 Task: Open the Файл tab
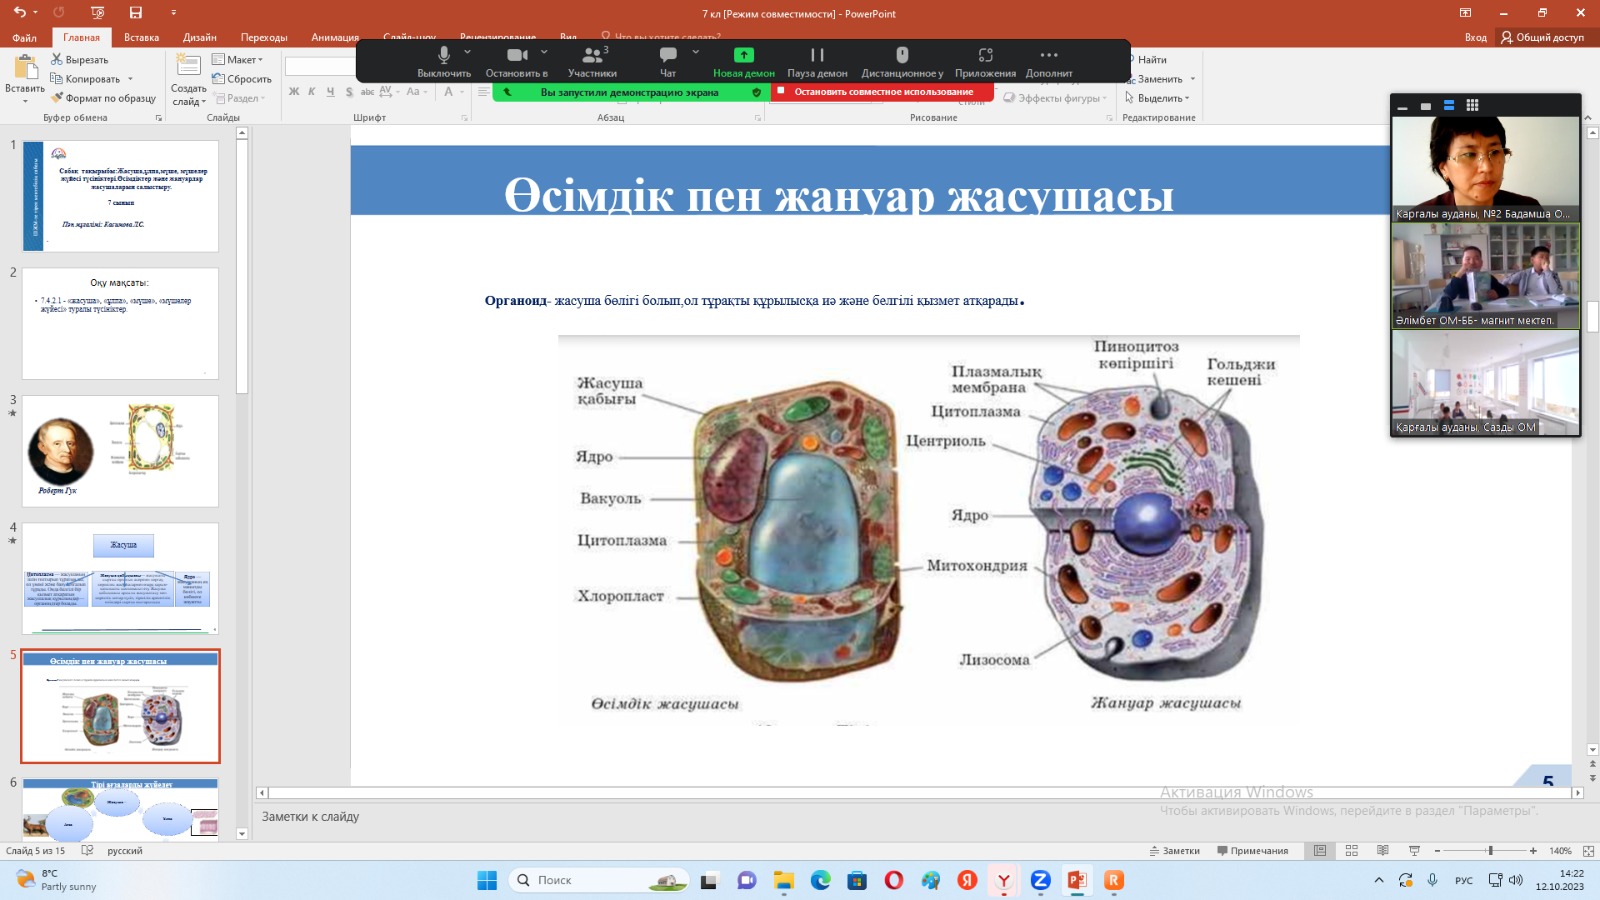24,37
